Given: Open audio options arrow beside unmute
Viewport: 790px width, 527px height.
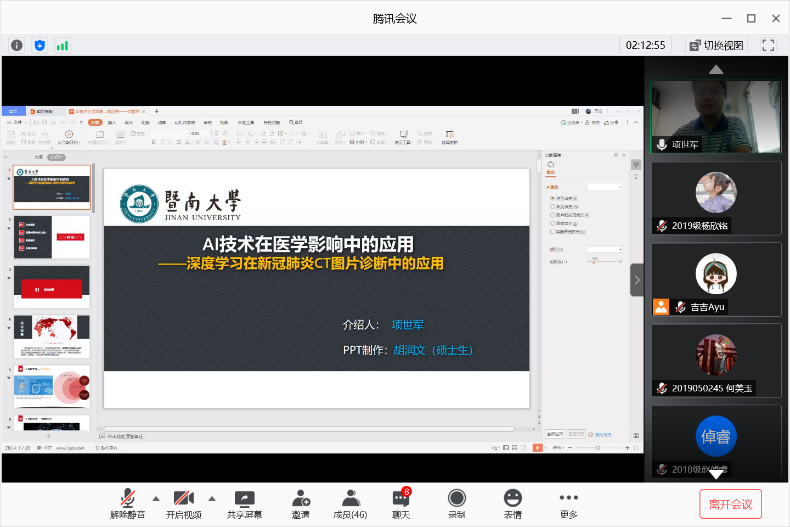Looking at the screenshot, I should coord(155,498).
